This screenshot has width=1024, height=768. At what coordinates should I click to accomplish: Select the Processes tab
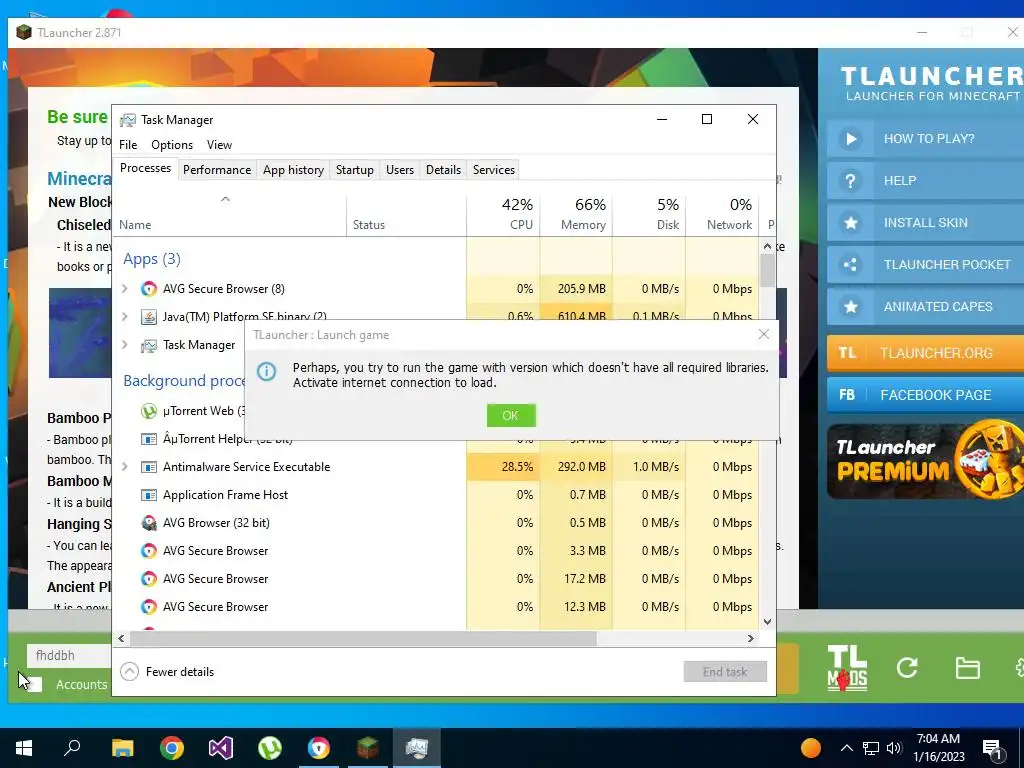click(x=145, y=168)
